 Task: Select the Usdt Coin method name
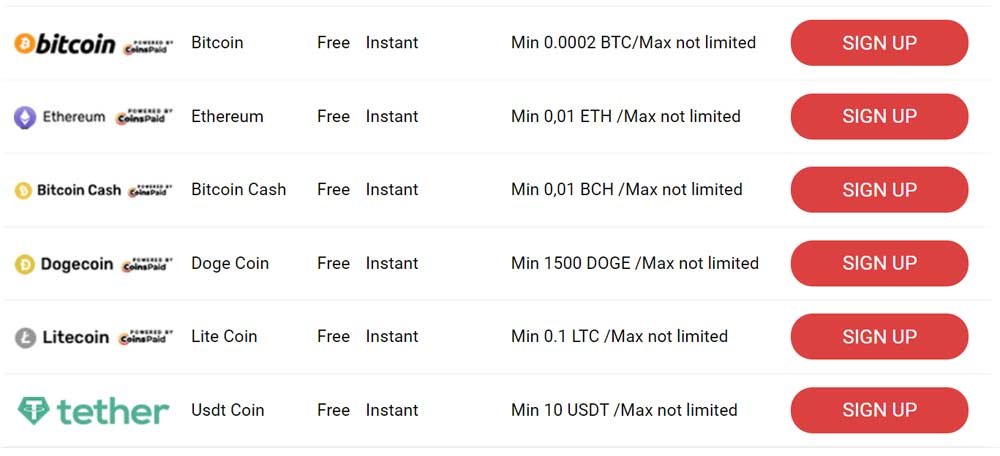pos(228,410)
